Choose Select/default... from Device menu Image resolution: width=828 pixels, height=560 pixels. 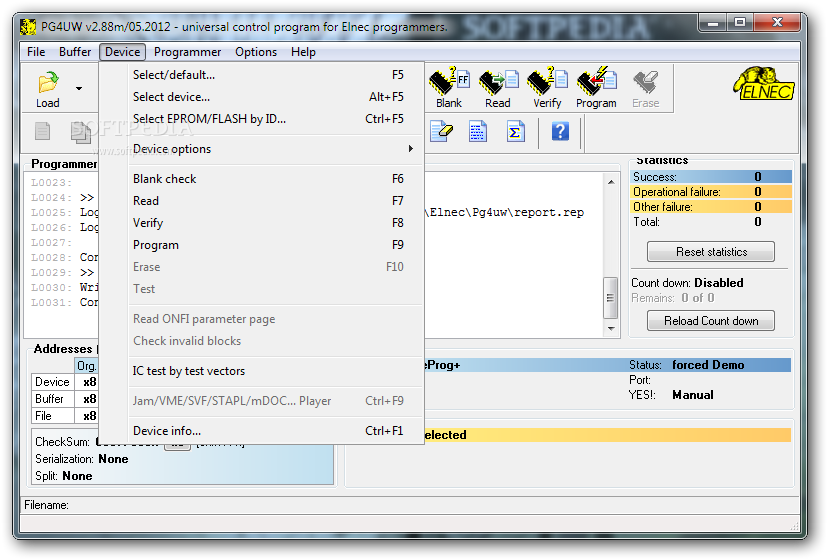[262, 75]
